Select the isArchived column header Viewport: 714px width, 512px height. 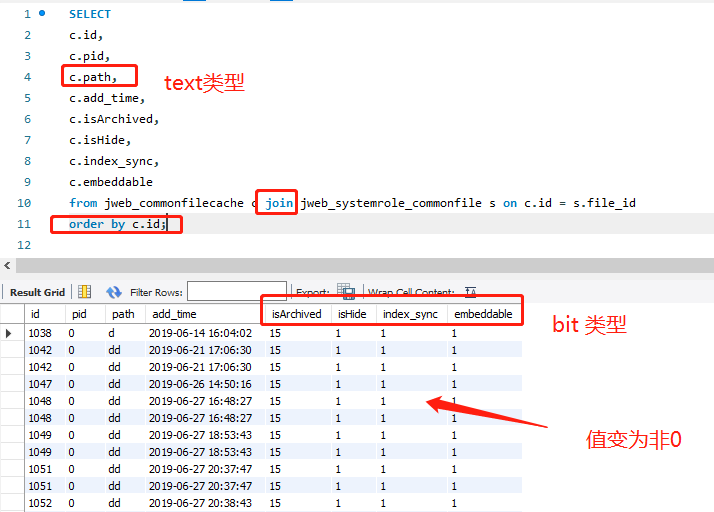295,314
